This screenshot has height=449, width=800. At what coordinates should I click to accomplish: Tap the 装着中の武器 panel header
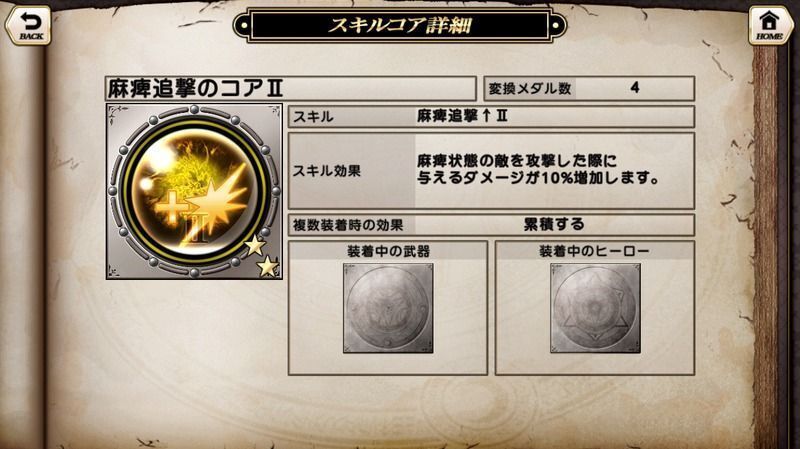coord(388,251)
